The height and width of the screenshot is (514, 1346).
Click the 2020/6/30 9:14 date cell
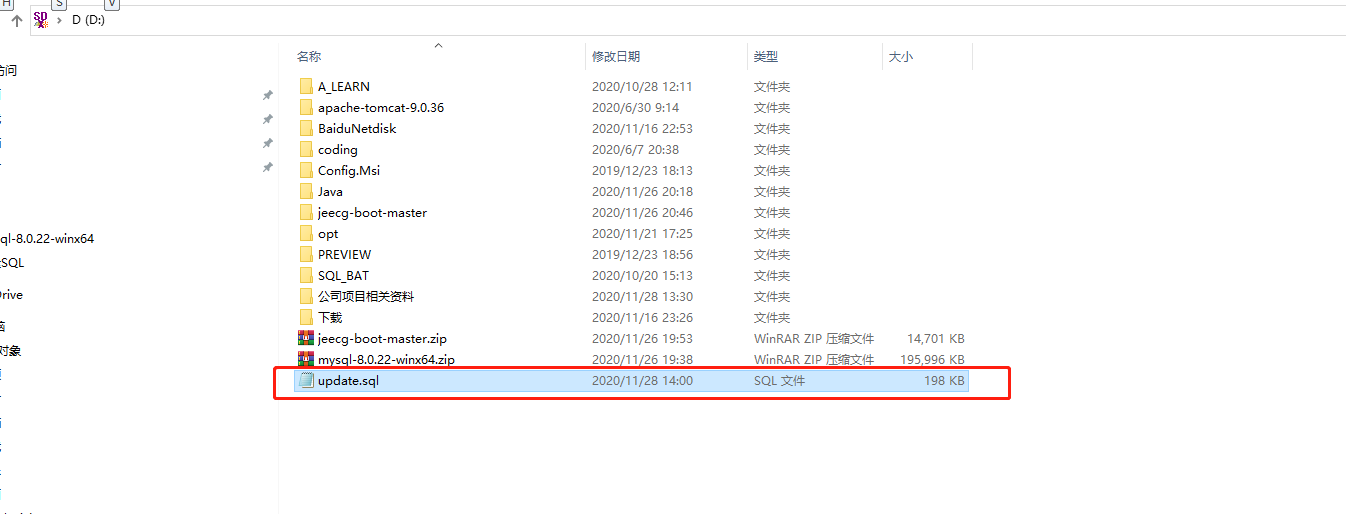click(x=635, y=108)
